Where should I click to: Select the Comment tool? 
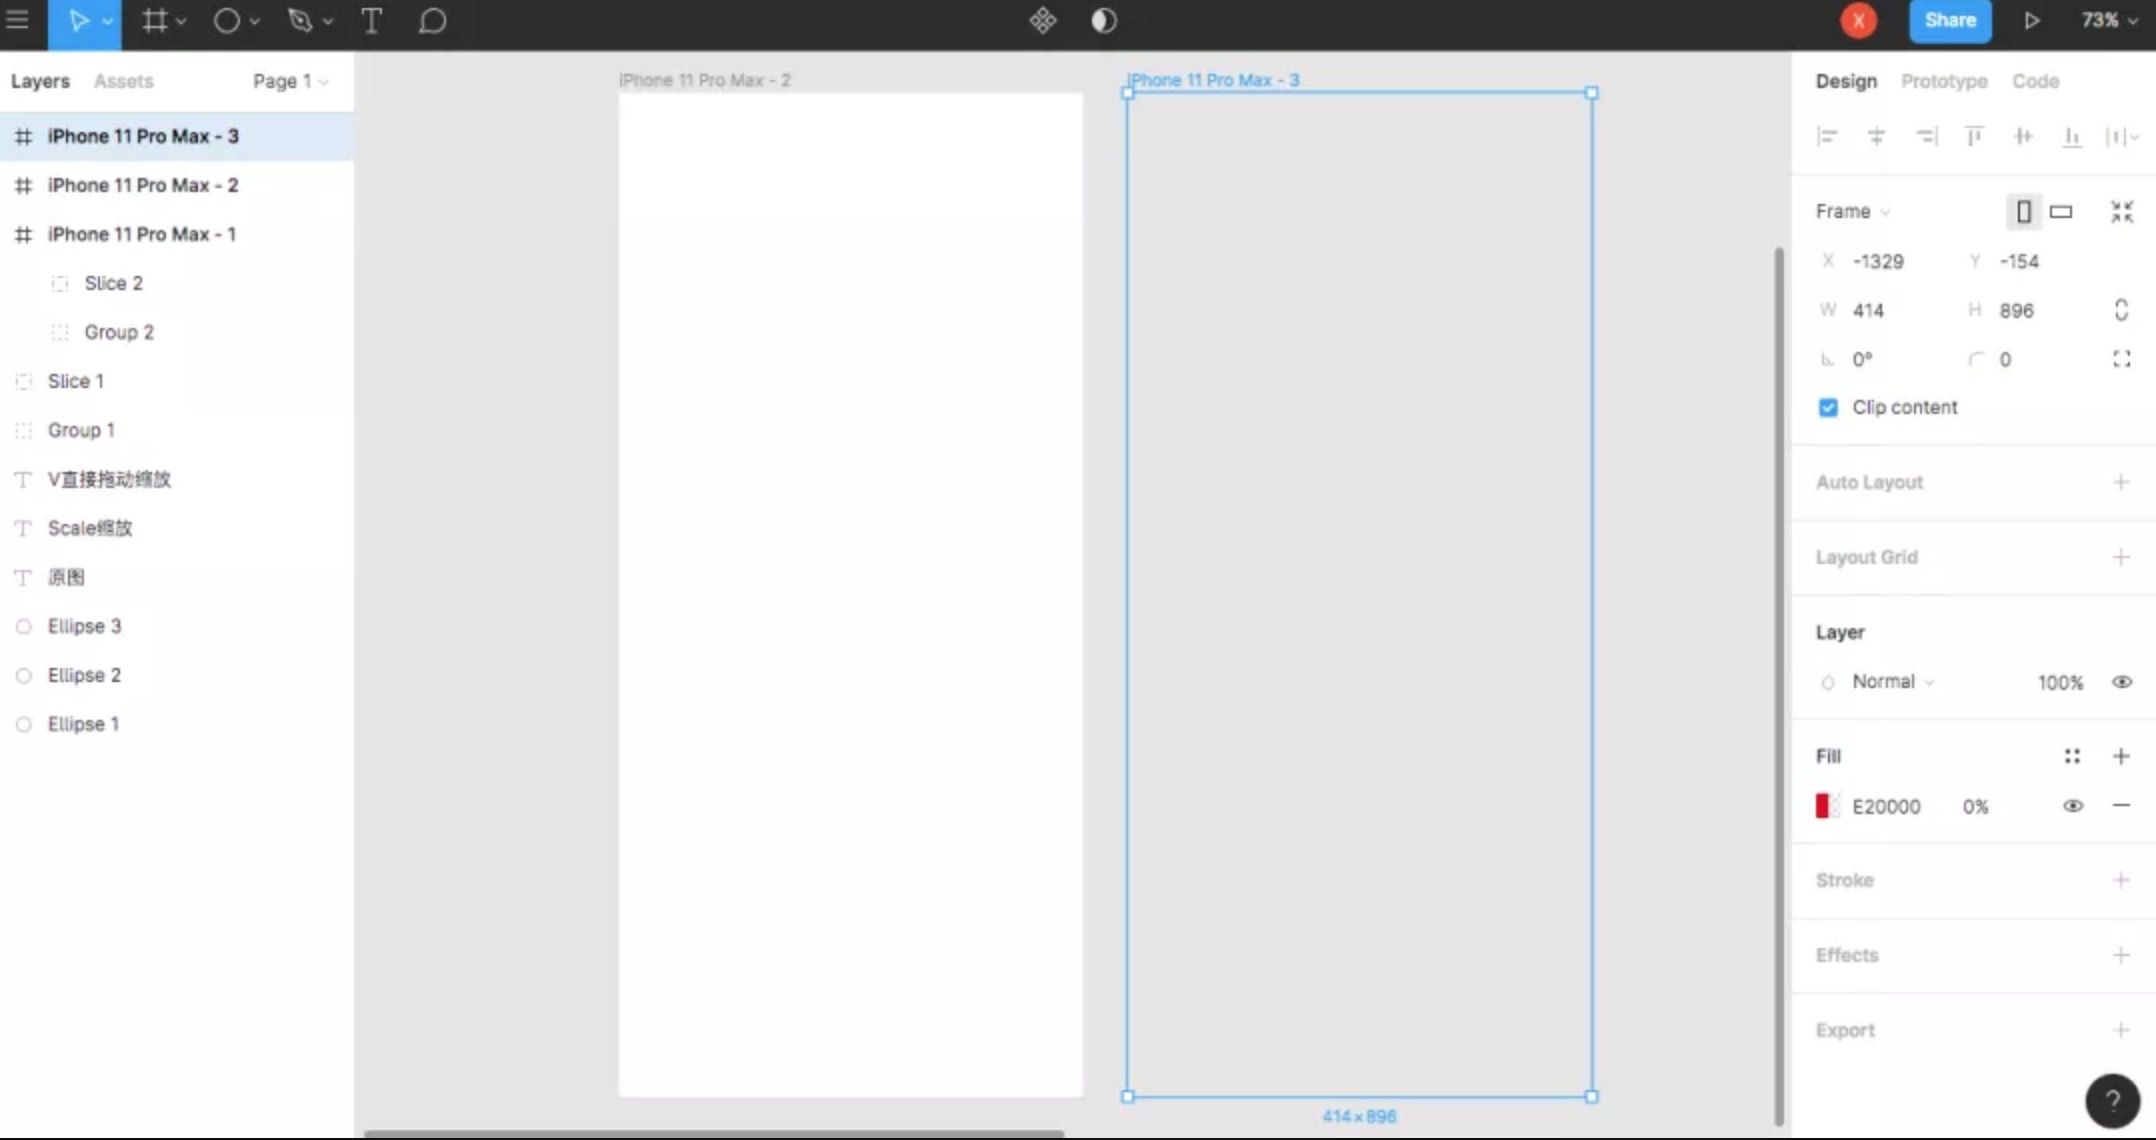click(x=432, y=21)
